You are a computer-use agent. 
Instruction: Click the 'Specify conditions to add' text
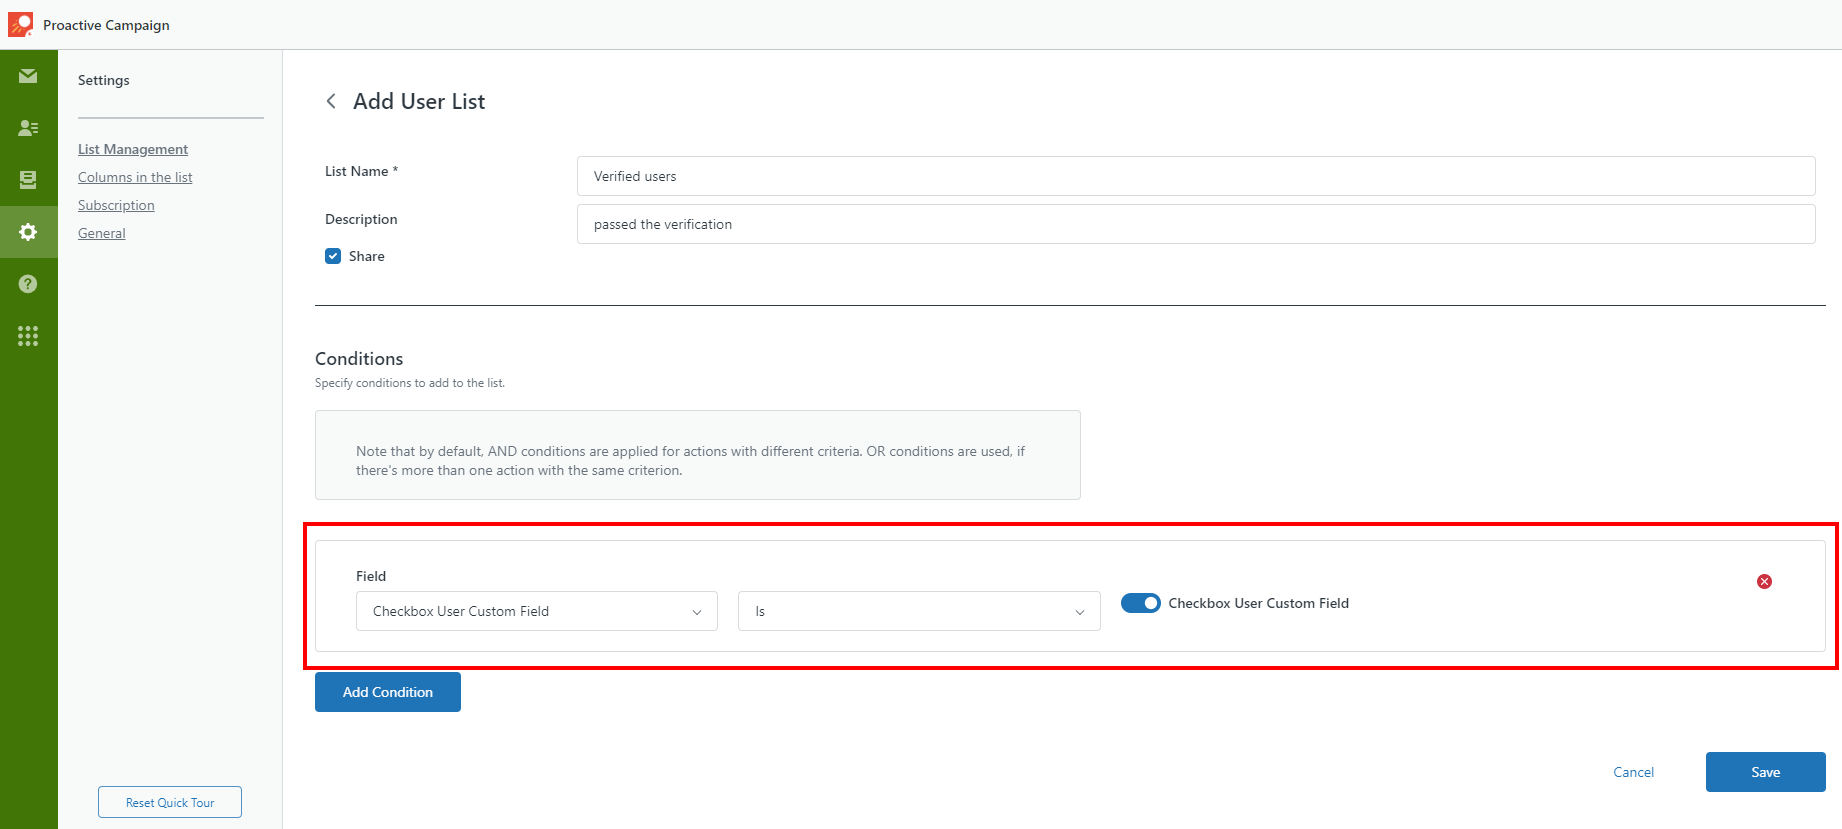pyautogui.click(x=410, y=383)
